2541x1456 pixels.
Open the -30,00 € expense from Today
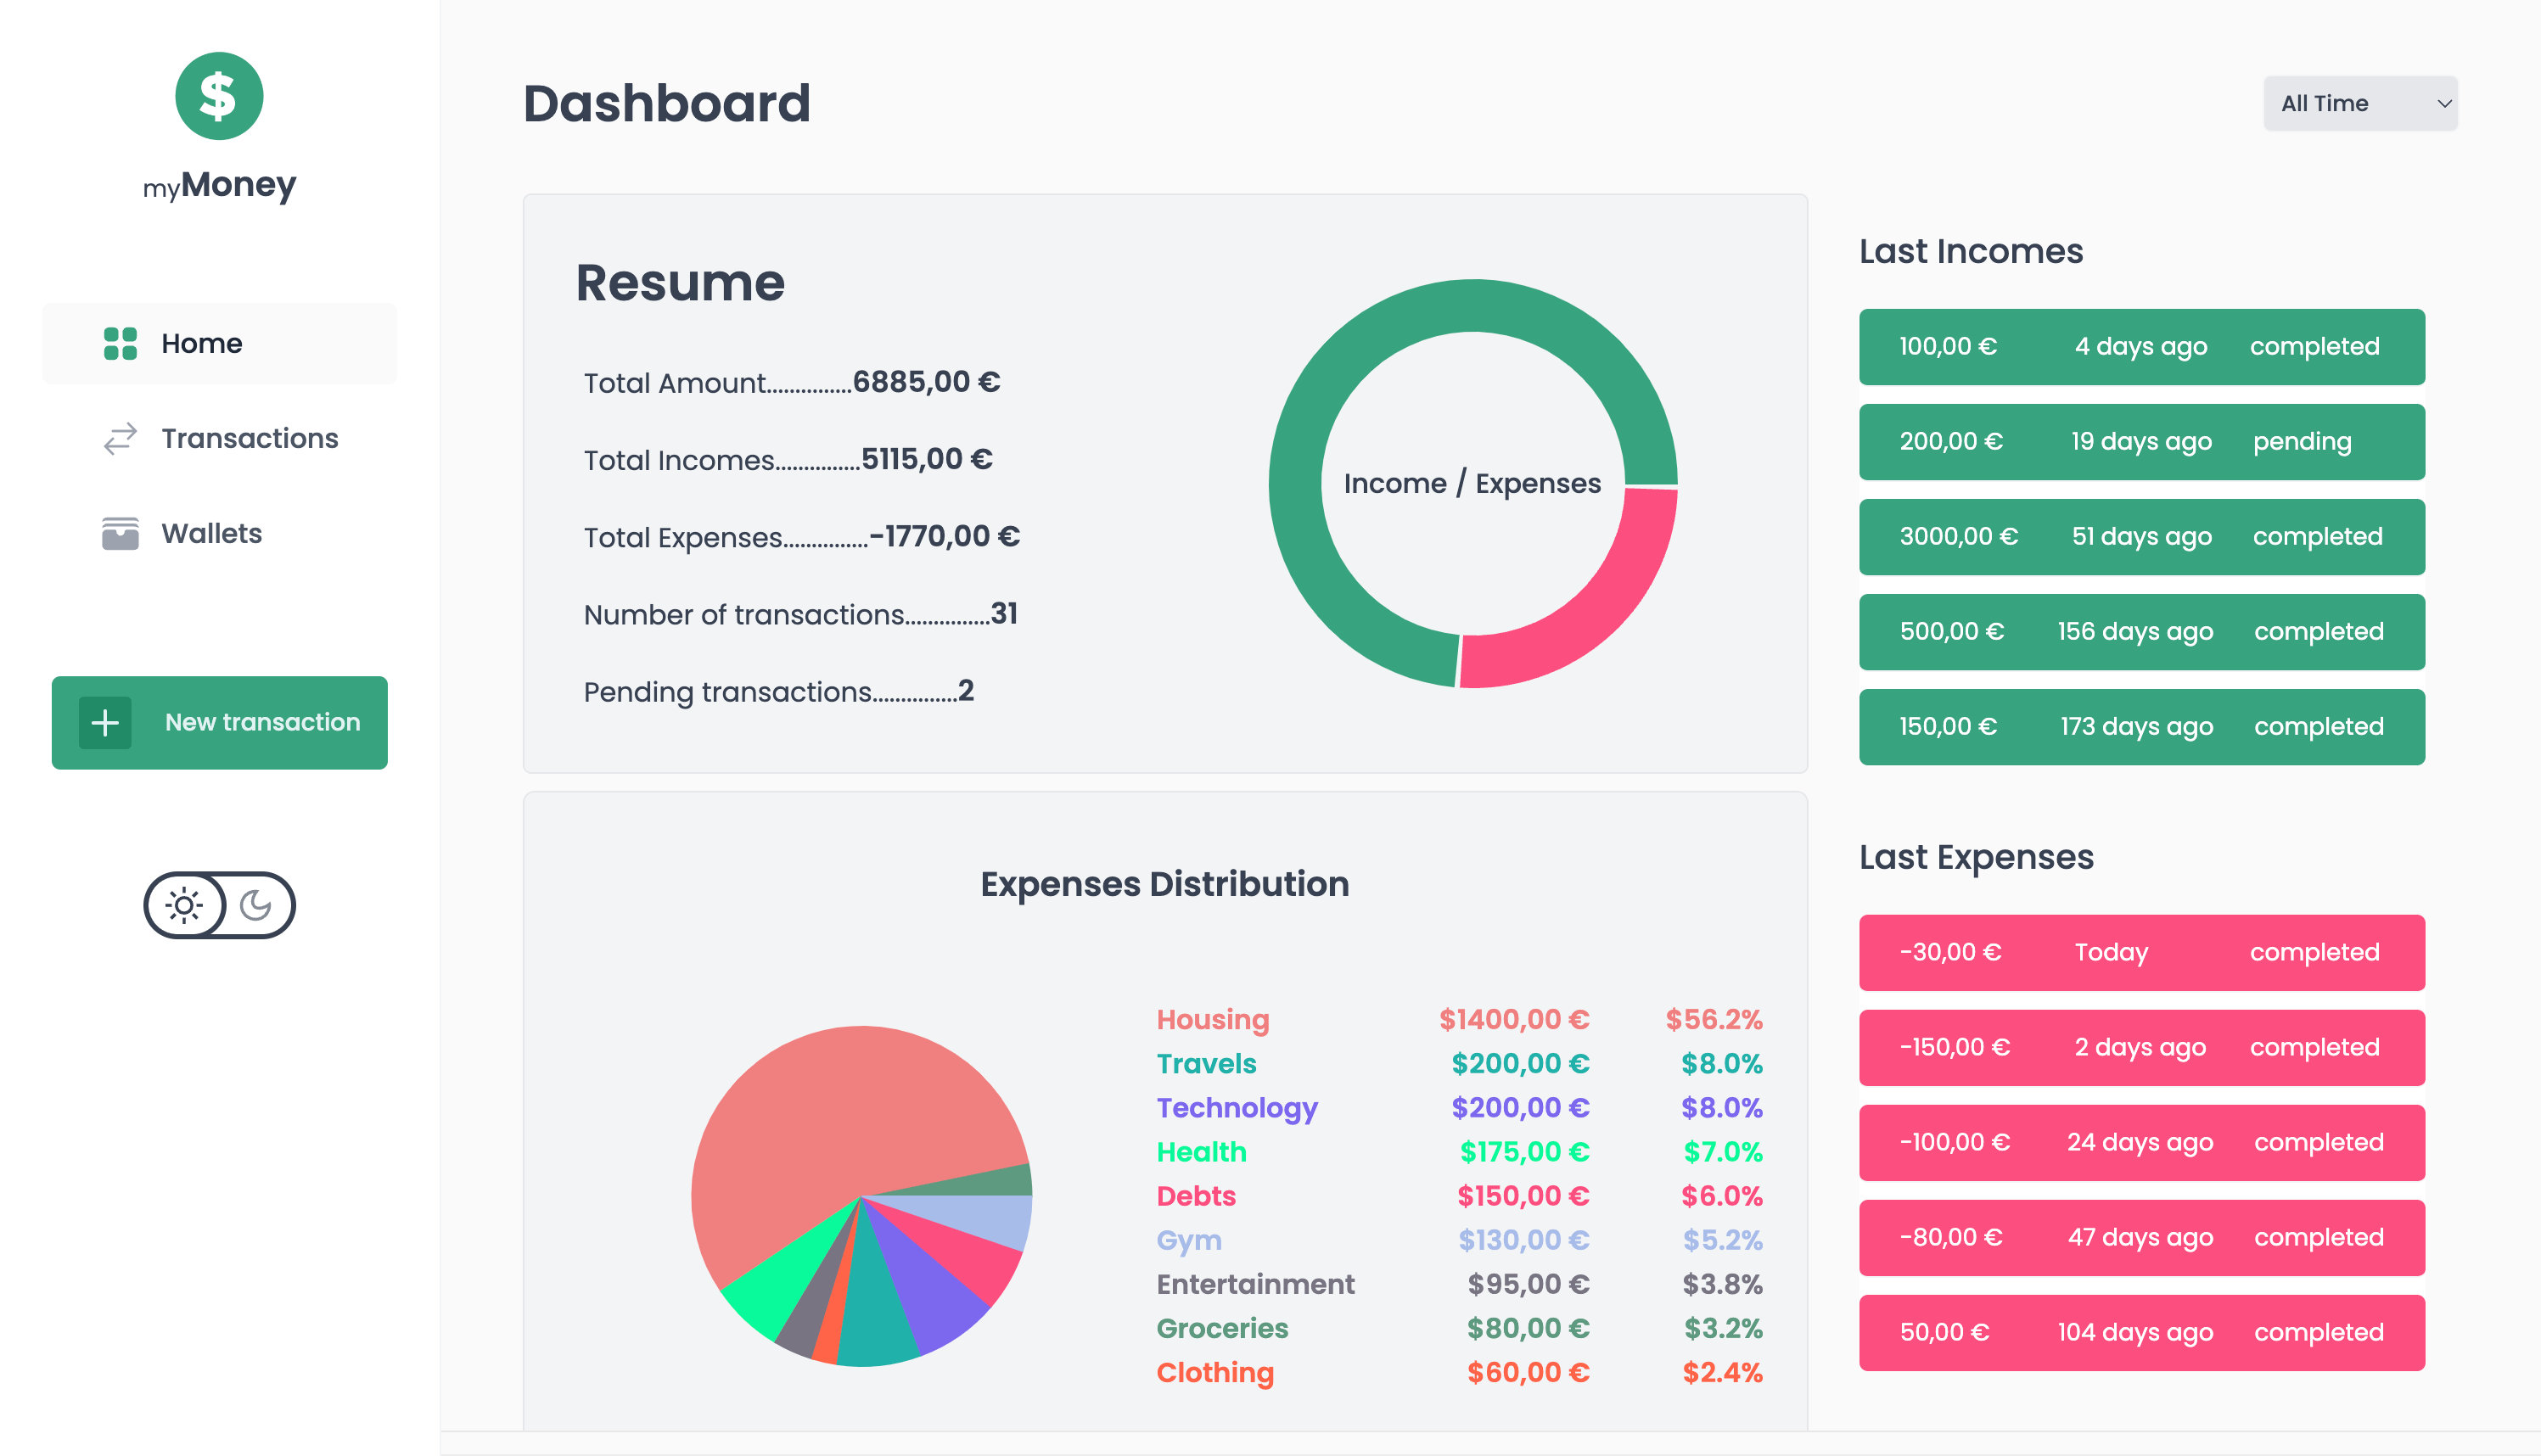(x=2142, y=953)
